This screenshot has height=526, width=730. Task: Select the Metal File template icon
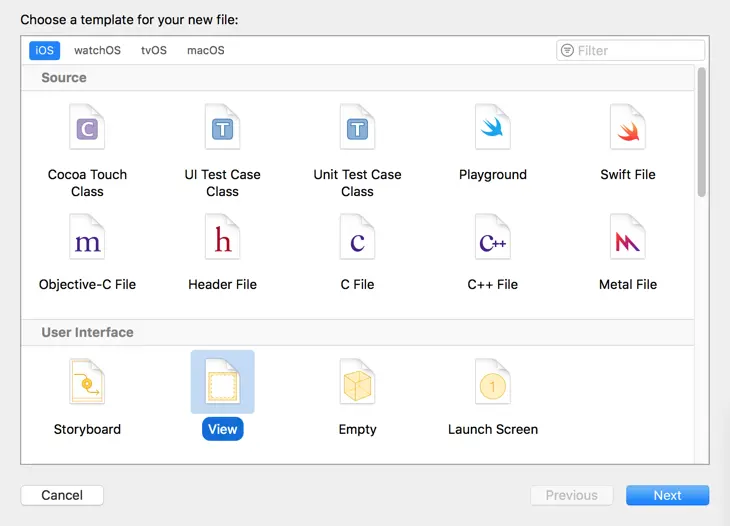pyautogui.click(x=628, y=239)
